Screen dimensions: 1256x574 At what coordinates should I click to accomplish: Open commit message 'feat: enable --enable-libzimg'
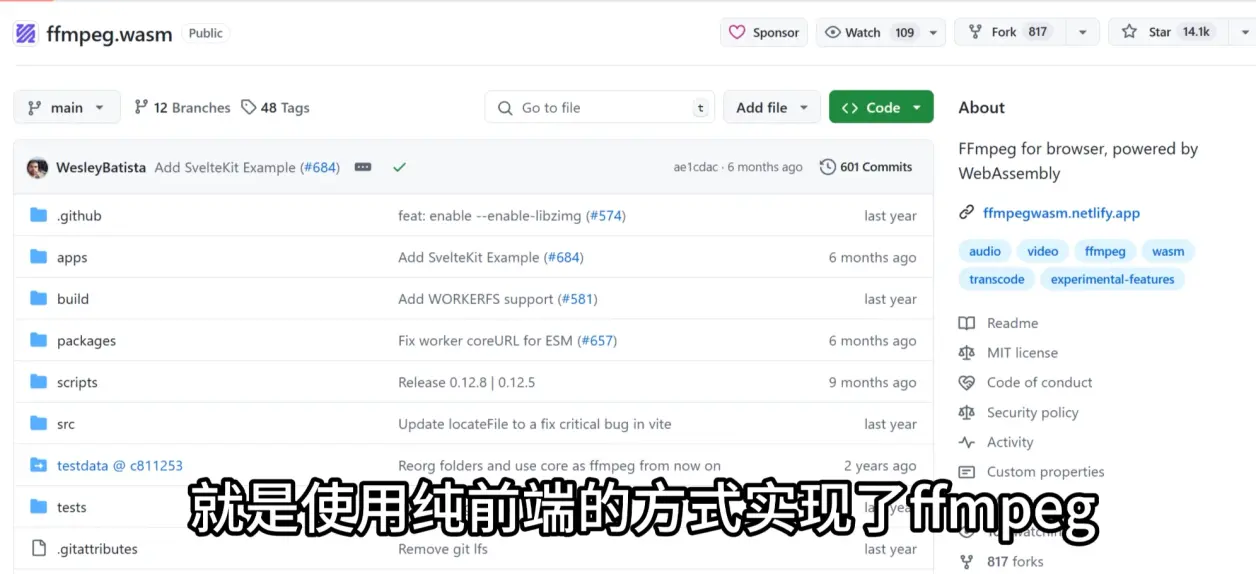(490, 215)
